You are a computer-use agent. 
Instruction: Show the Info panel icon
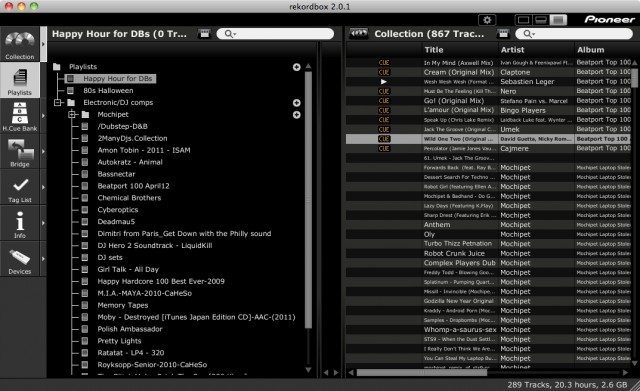tap(20, 224)
